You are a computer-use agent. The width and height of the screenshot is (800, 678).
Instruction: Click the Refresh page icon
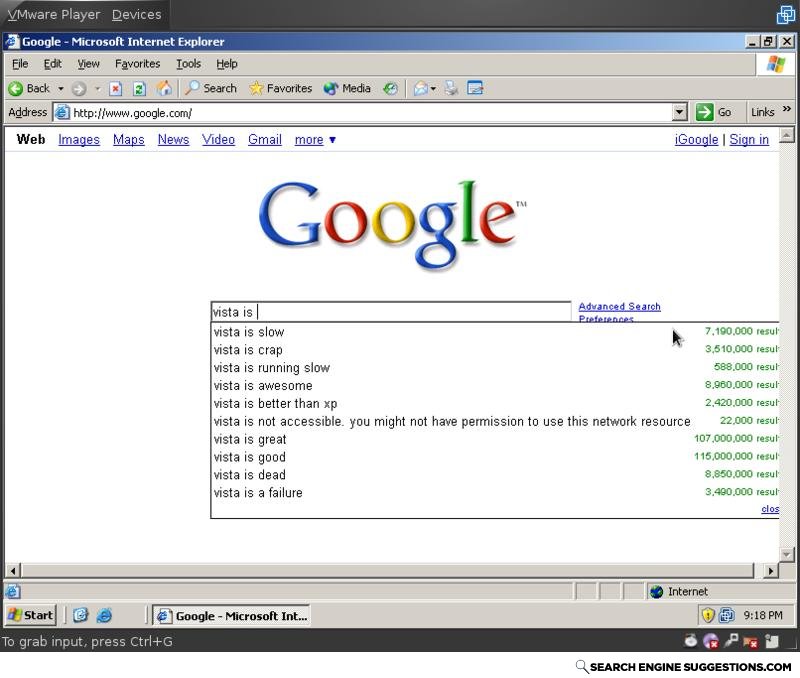click(139, 89)
